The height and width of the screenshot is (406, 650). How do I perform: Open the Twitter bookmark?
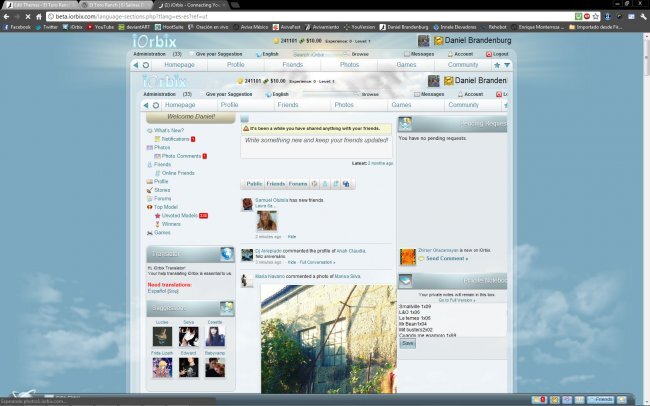(47, 27)
